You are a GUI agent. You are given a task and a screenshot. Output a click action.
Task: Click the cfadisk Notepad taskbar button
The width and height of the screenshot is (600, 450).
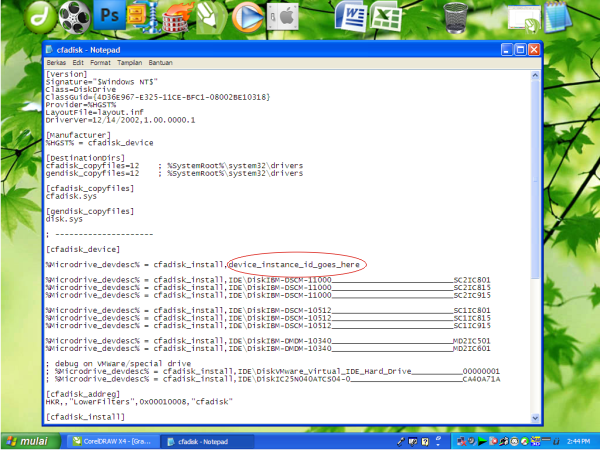(200, 441)
